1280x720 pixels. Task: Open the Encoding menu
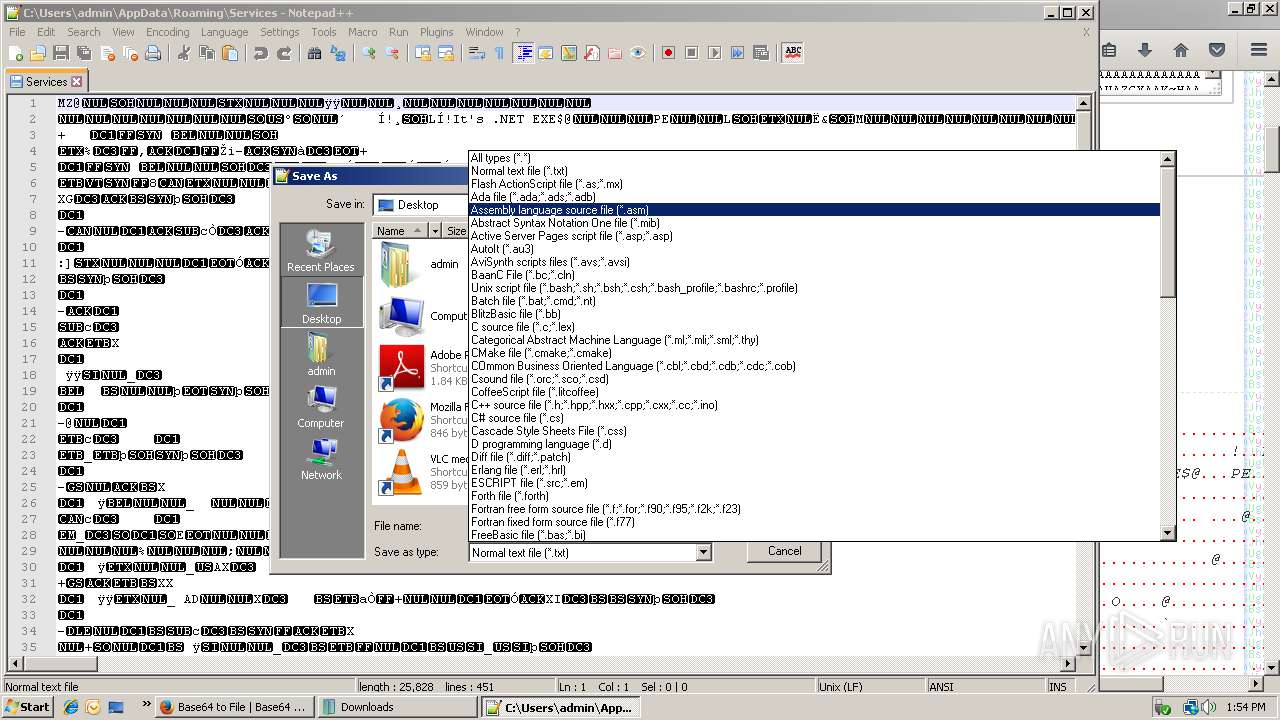pyautogui.click(x=167, y=32)
